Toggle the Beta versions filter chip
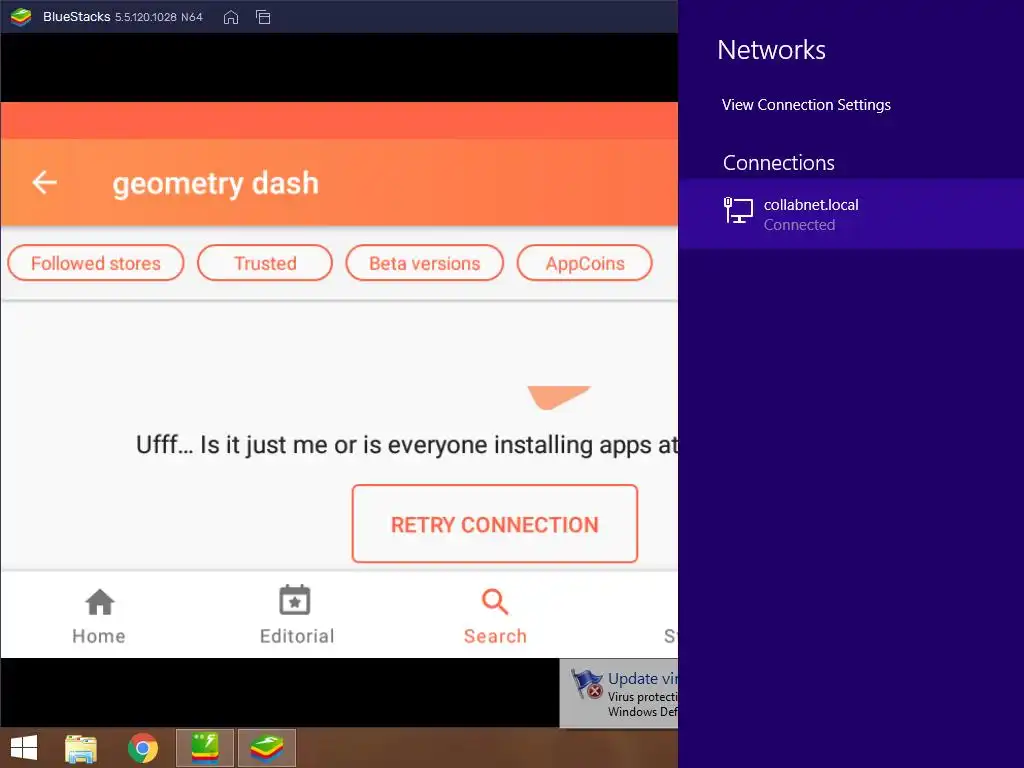The height and width of the screenshot is (768, 1024). point(424,263)
